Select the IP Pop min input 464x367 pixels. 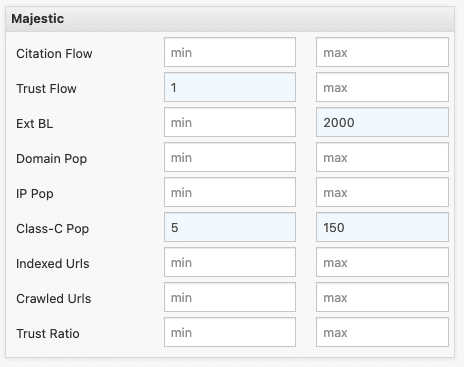[230, 192]
